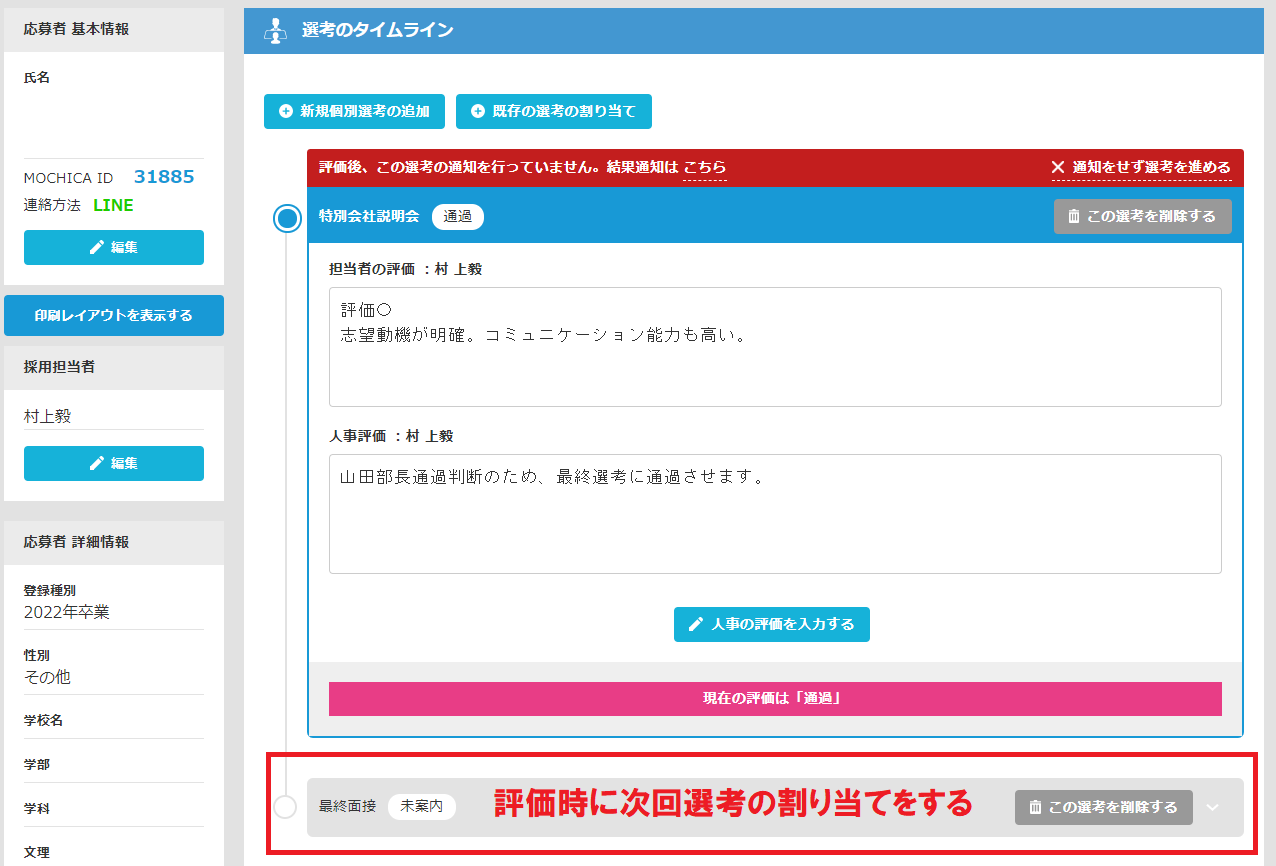Viewport: 1276px width, 866px height.
Task: Click plus icon on 新規個別選考の追加
Action: (286, 112)
